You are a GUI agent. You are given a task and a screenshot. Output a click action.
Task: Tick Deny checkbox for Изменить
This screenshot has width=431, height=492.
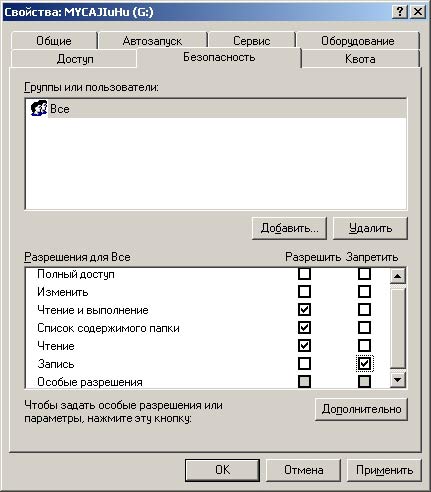364,292
